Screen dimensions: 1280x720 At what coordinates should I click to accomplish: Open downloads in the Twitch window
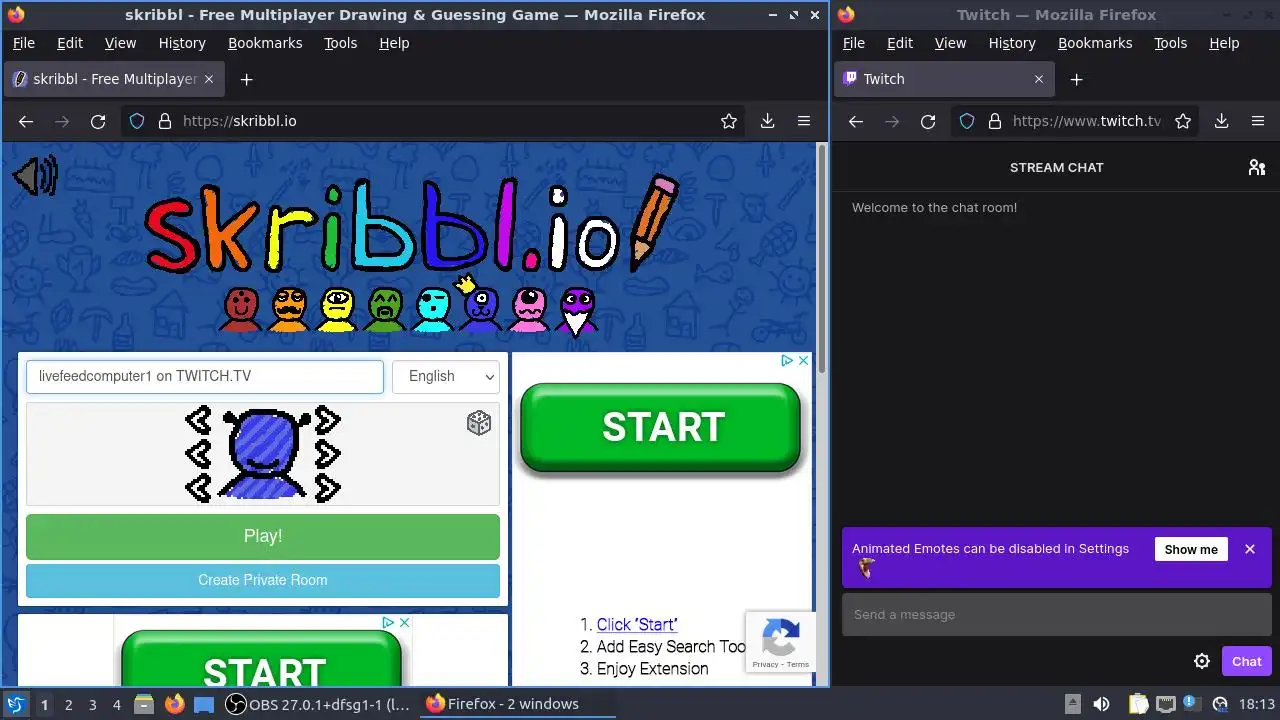click(x=1221, y=121)
